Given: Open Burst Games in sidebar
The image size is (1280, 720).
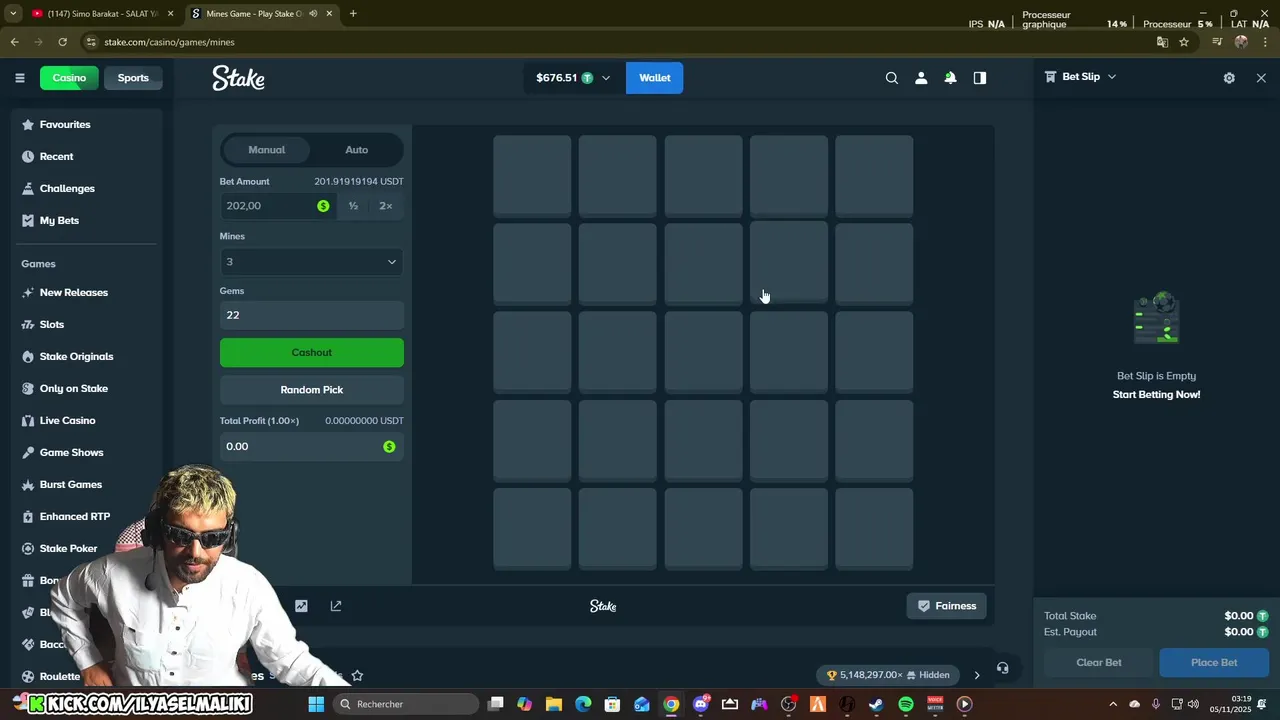Looking at the screenshot, I should 70,485.
